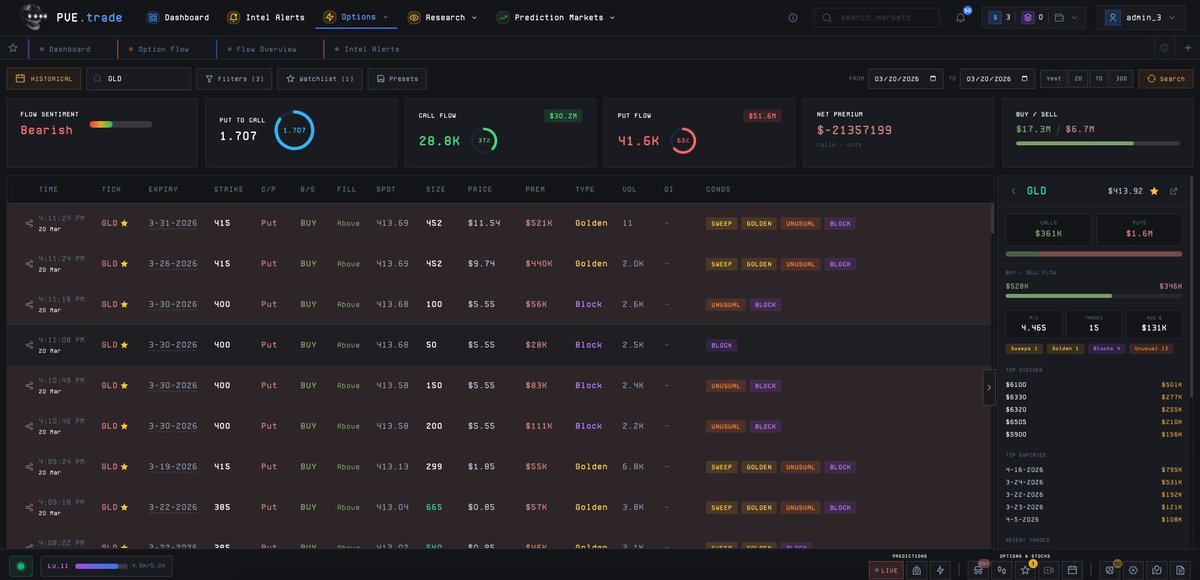The width and height of the screenshot is (1200, 580).
Task: Click the video camera icon in bottom bar
Action: [x=1049, y=570]
